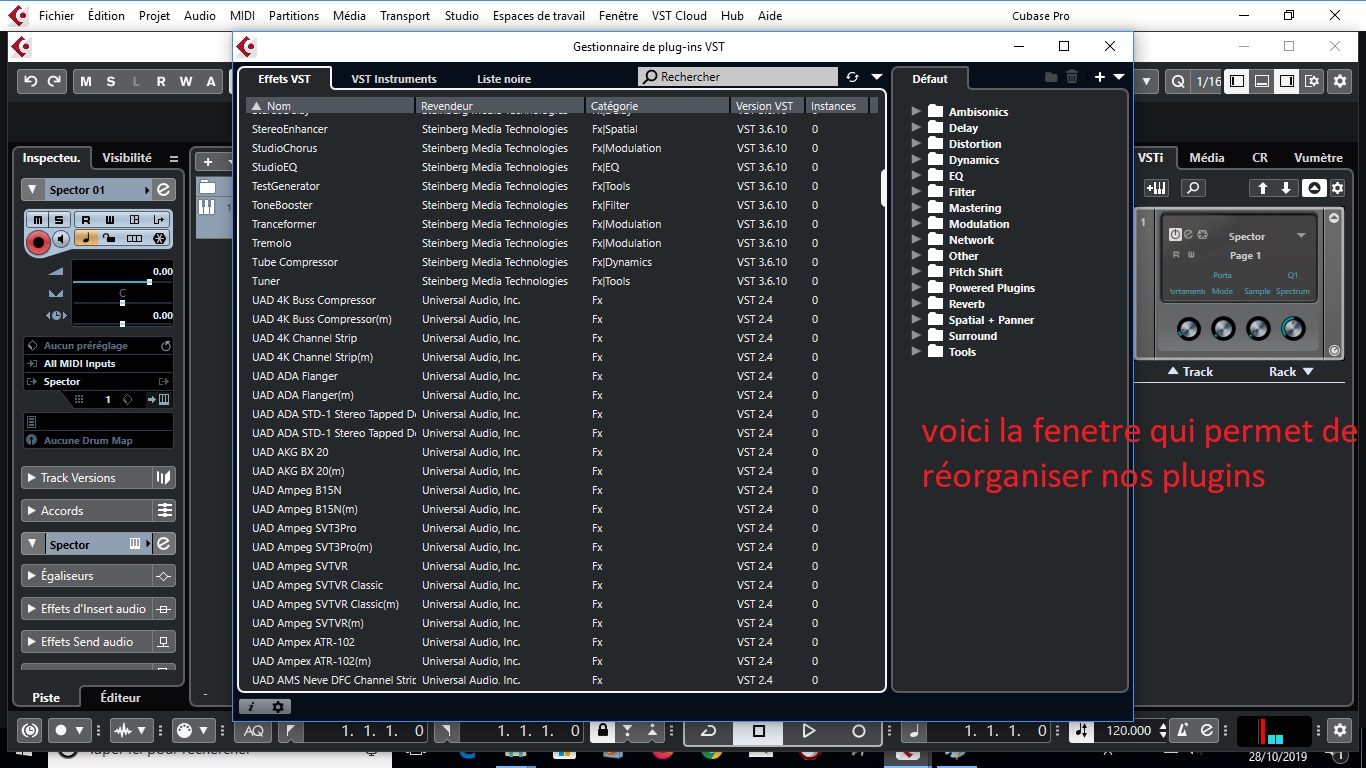This screenshot has height=768, width=1366.
Task: Toggle the Solo 'S' button in top toolbar
Action: 111,82
